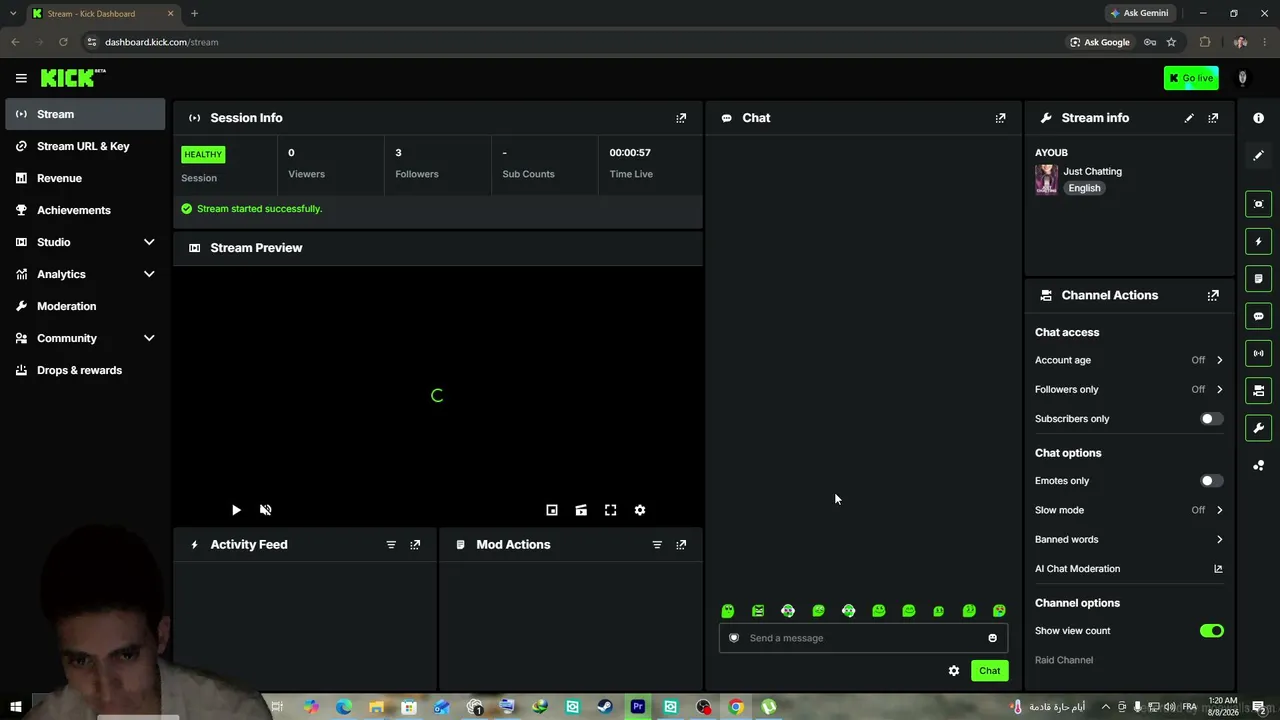Click the shield identity icon in message box
Viewport: 1280px width, 720px height.
(x=734, y=638)
